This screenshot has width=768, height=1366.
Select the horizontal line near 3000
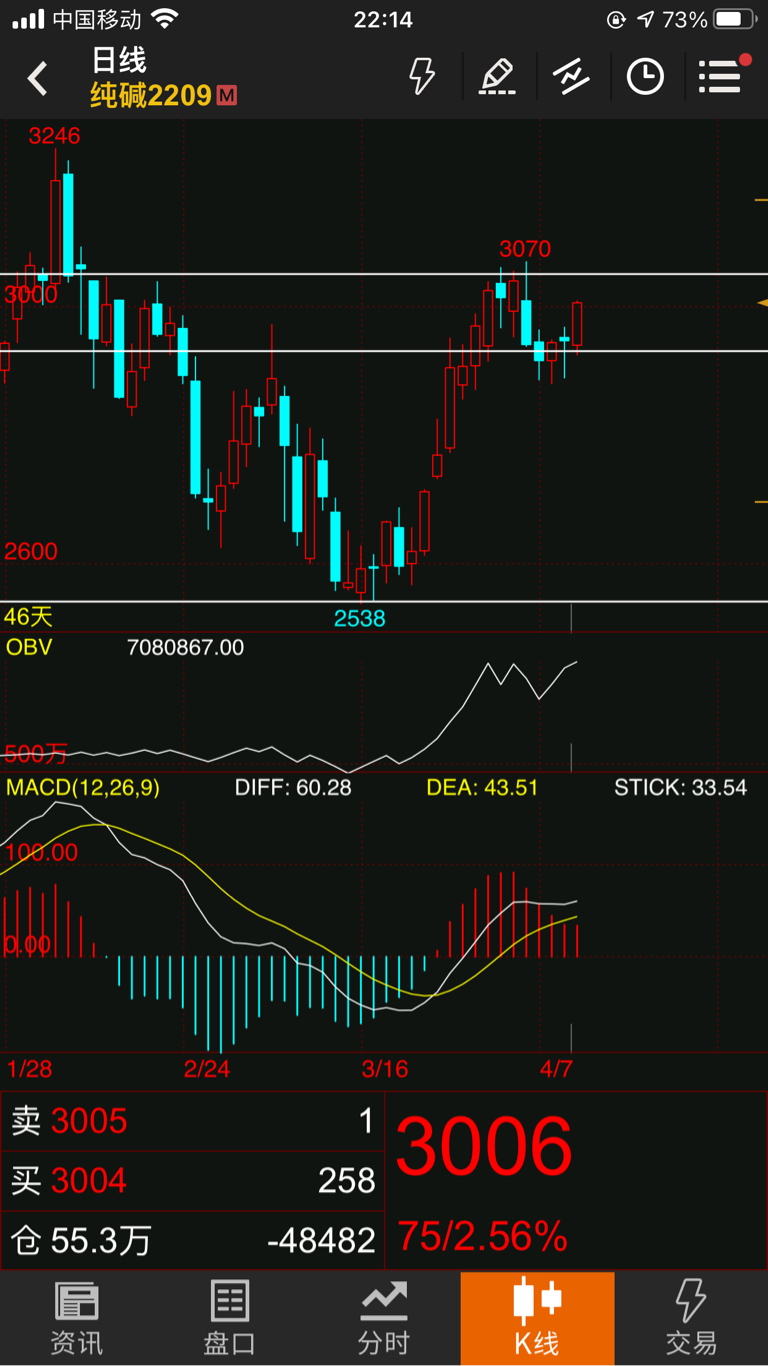click(384, 273)
